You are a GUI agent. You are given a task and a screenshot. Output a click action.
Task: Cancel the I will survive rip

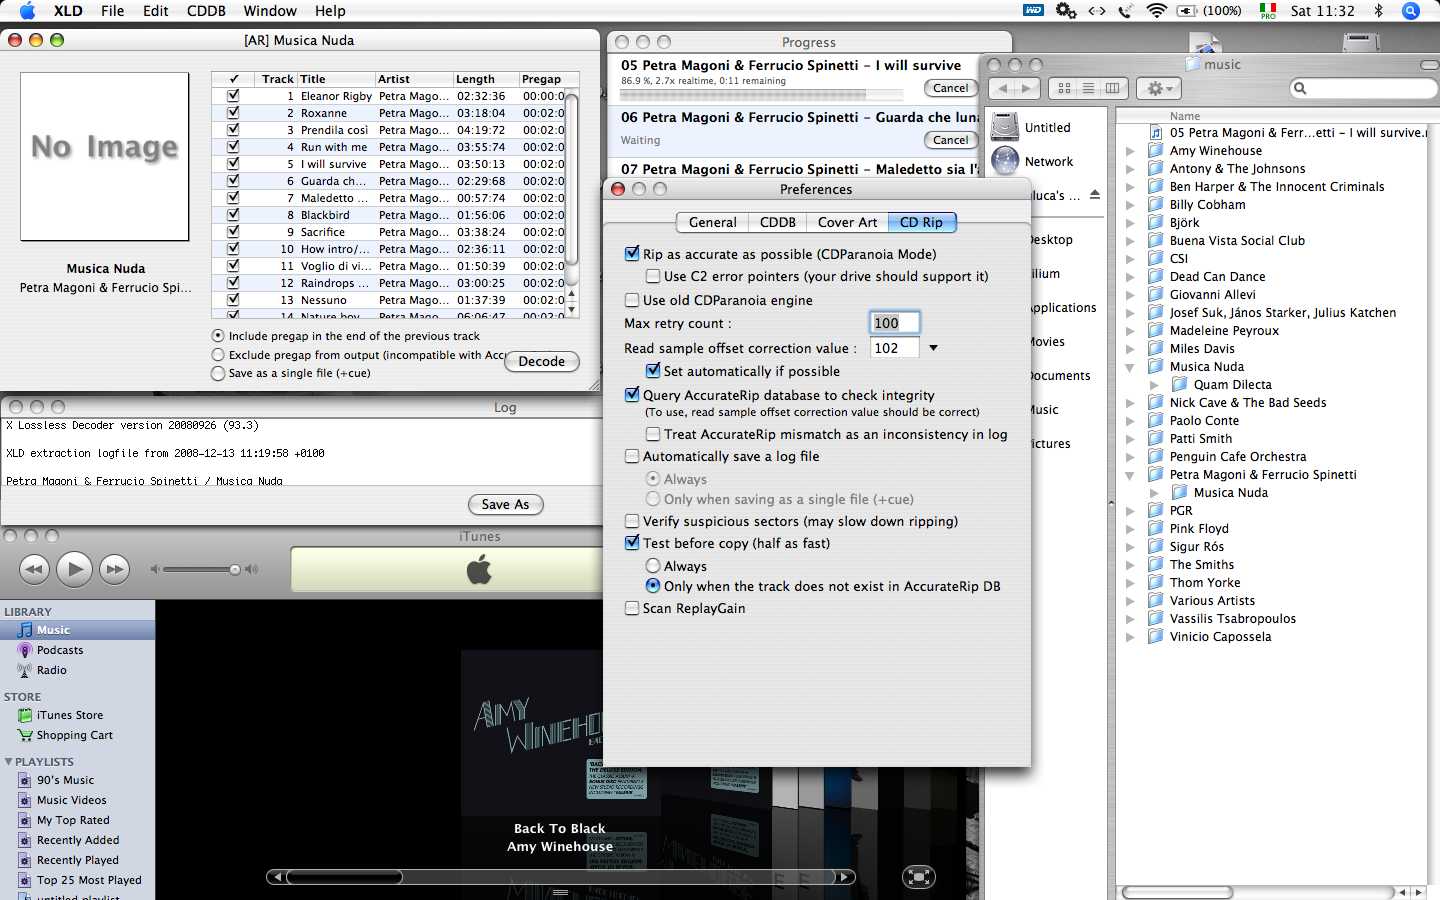(x=950, y=88)
